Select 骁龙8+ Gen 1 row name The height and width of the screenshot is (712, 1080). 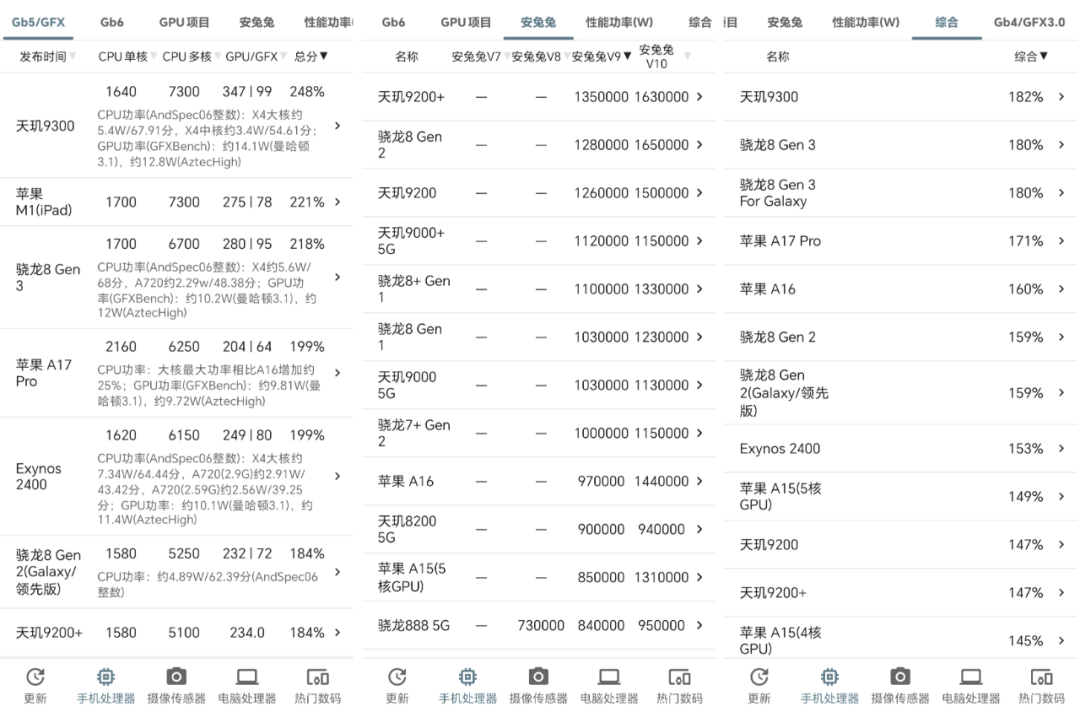414,289
